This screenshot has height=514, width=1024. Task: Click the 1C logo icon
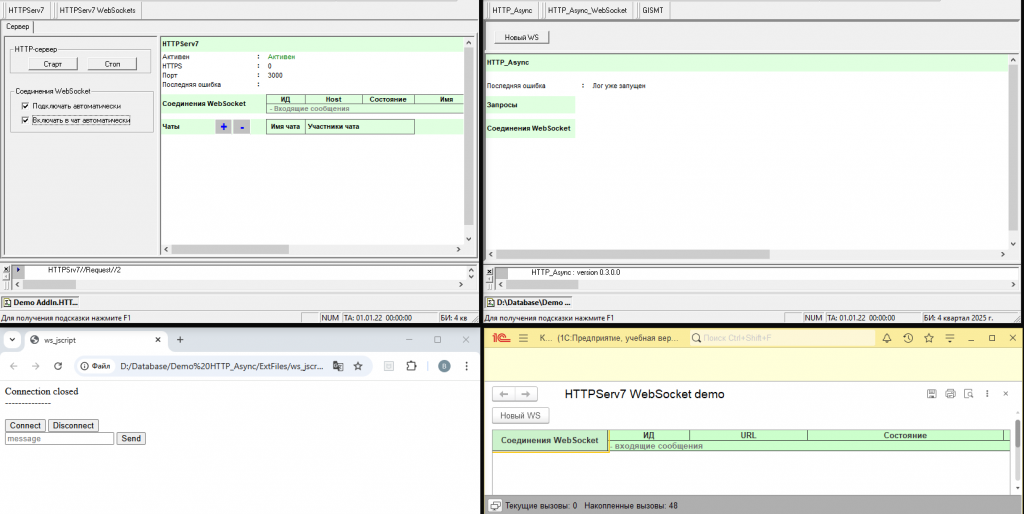click(x=501, y=338)
